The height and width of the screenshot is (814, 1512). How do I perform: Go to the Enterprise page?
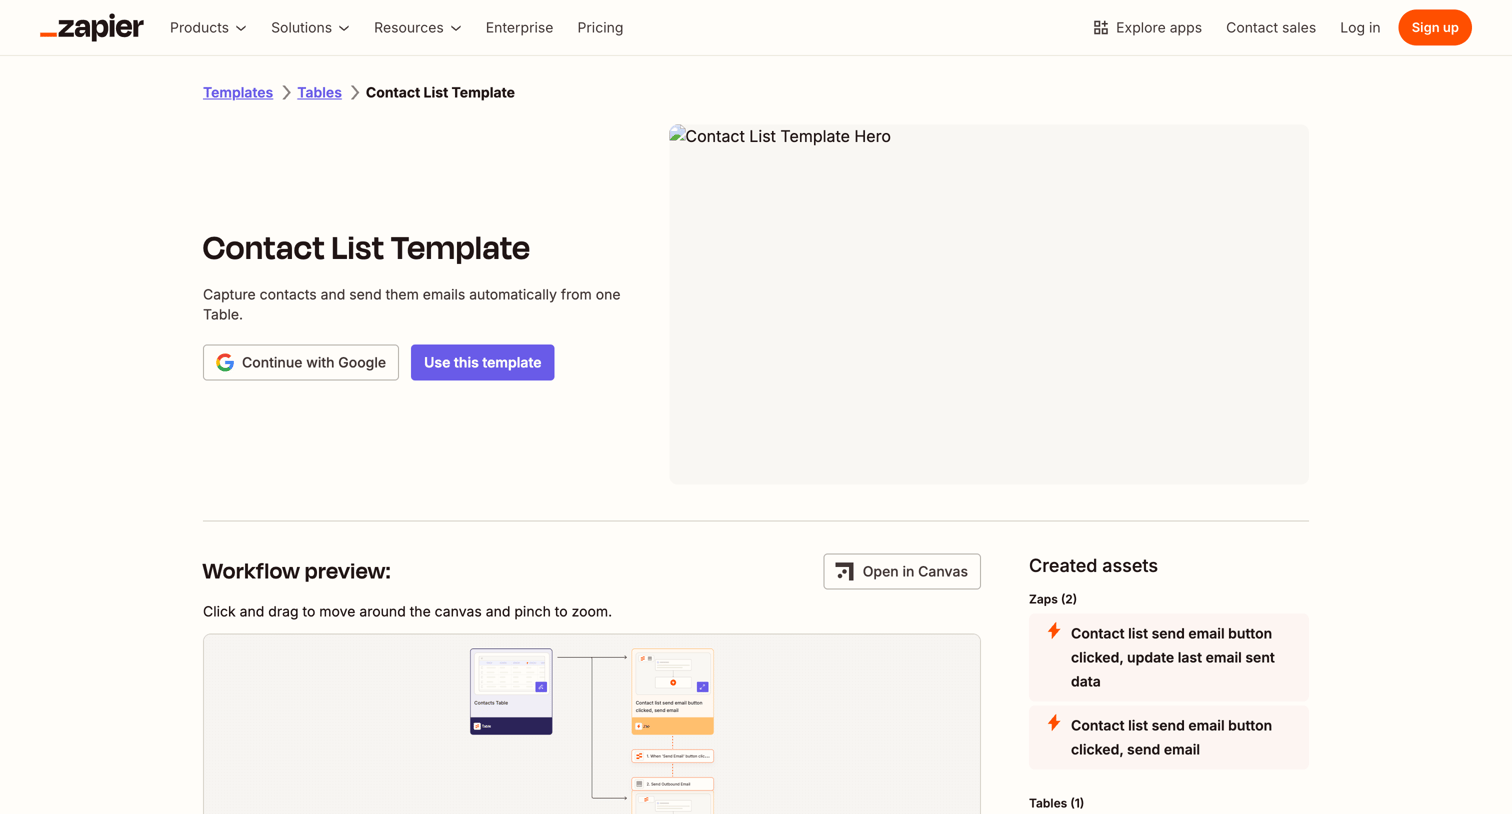point(519,28)
